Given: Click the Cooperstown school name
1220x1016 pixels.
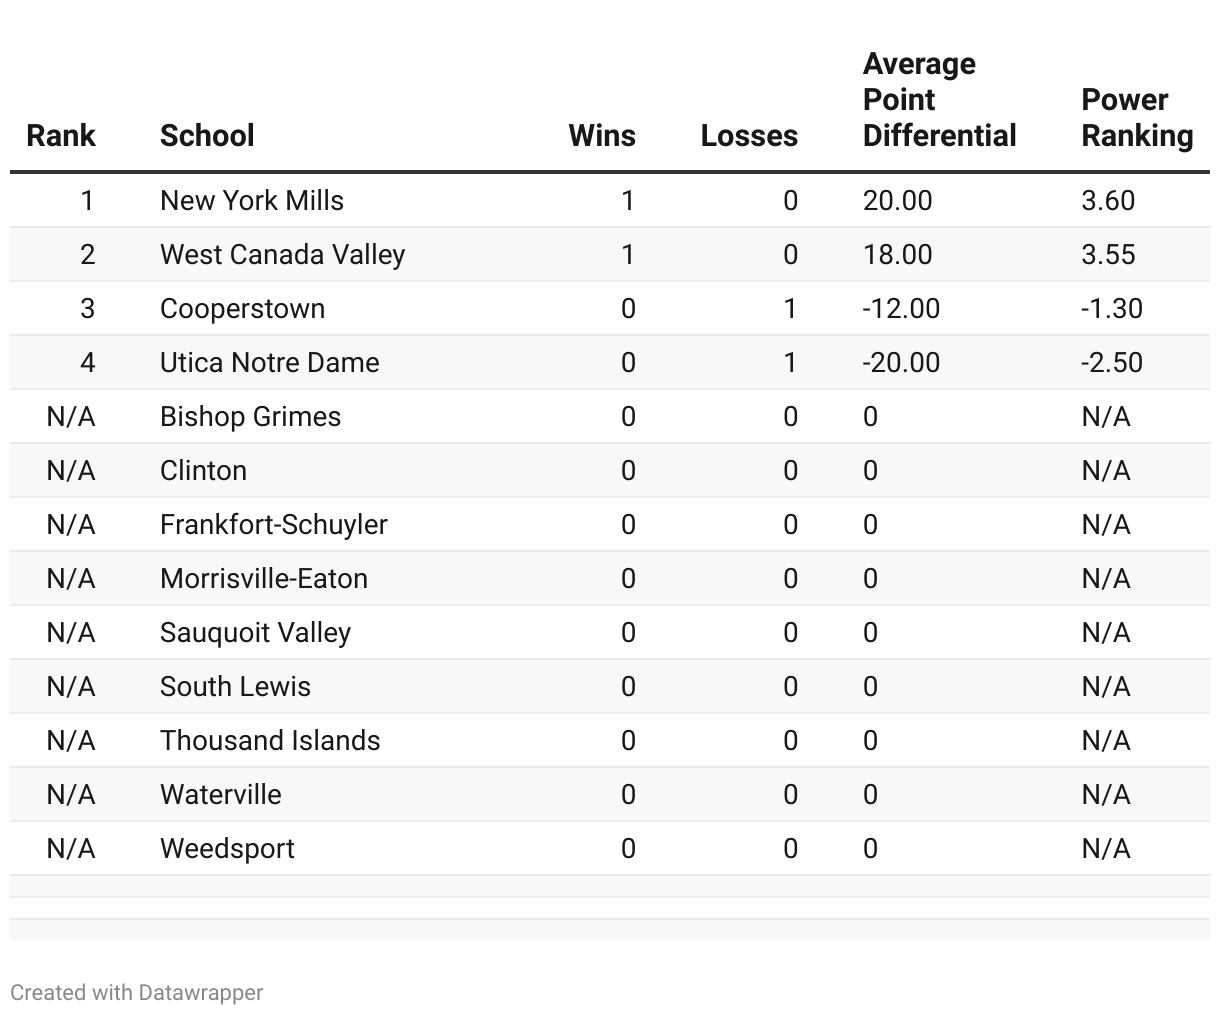Looking at the screenshot, I should pyautogui.click(x=242, y=308).
